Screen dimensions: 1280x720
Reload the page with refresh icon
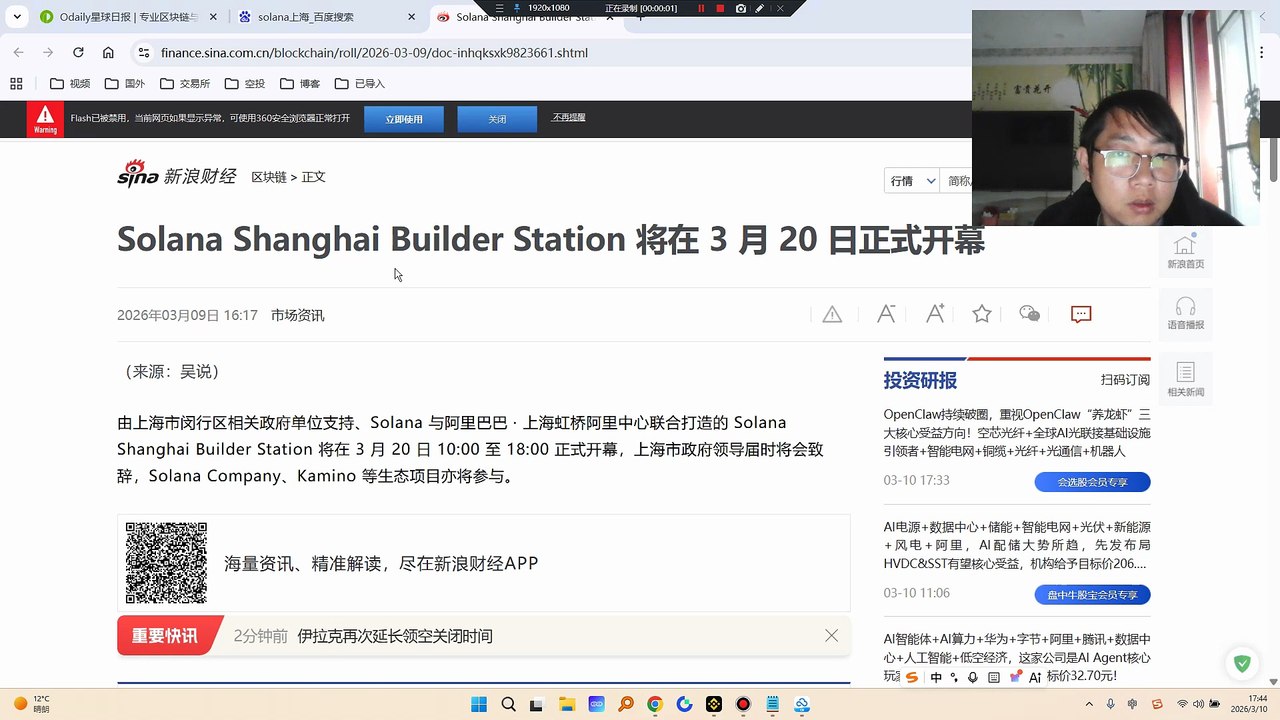pyautogui.click(x=76, y=52)
